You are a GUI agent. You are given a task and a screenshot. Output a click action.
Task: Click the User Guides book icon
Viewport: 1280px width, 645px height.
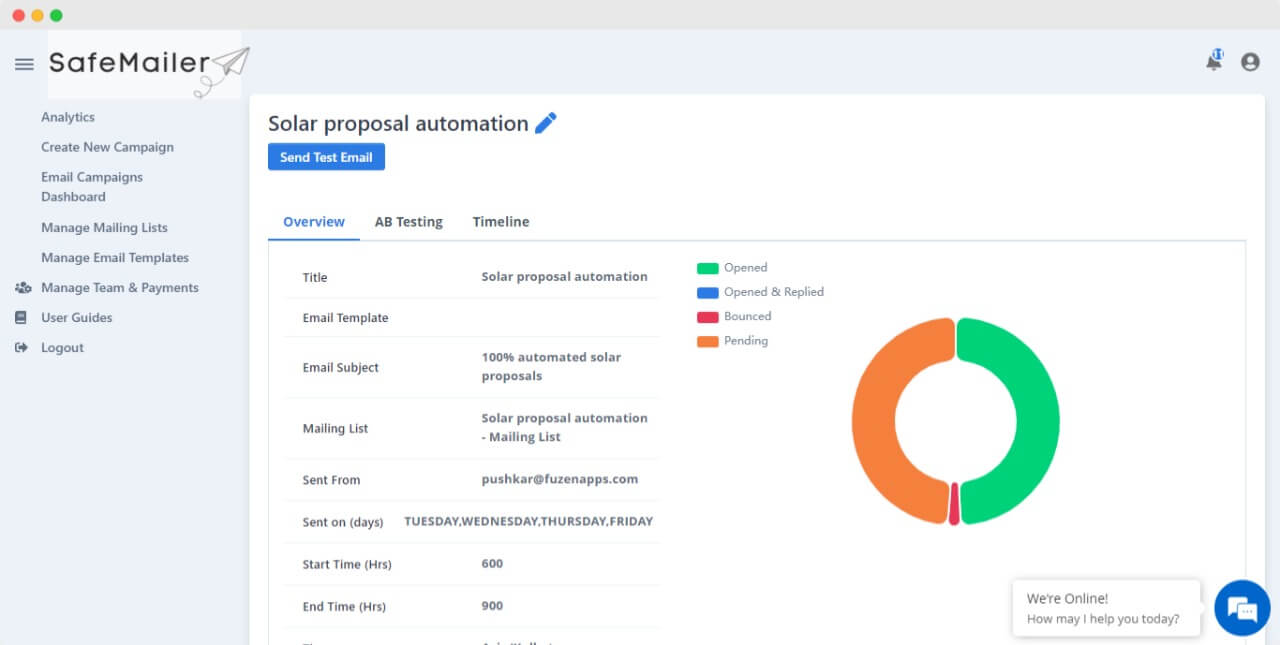coord(21,318)
